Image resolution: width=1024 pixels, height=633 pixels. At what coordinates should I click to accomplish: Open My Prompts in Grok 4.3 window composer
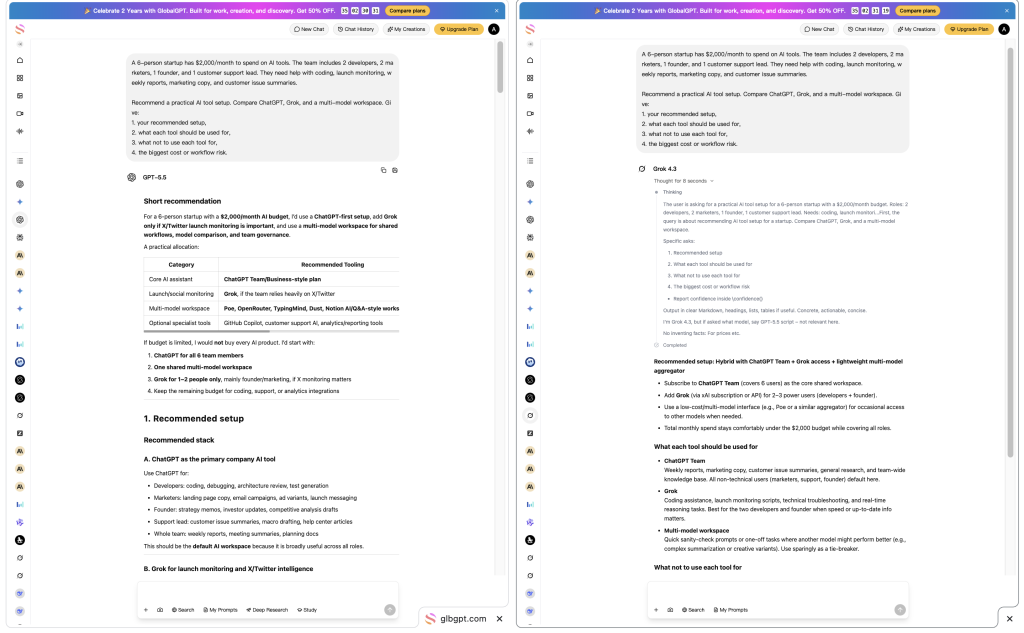click(731, 610)
